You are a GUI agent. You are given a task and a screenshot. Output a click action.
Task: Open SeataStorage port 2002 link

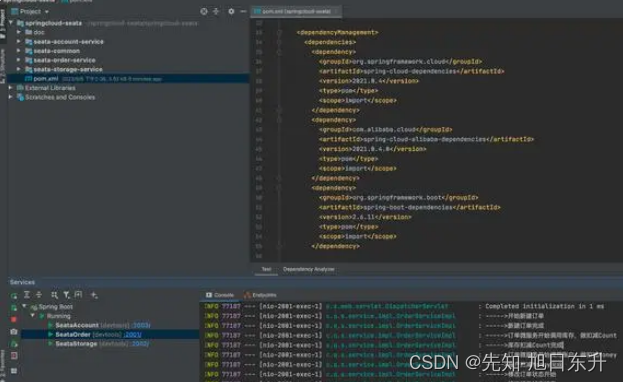140,344
